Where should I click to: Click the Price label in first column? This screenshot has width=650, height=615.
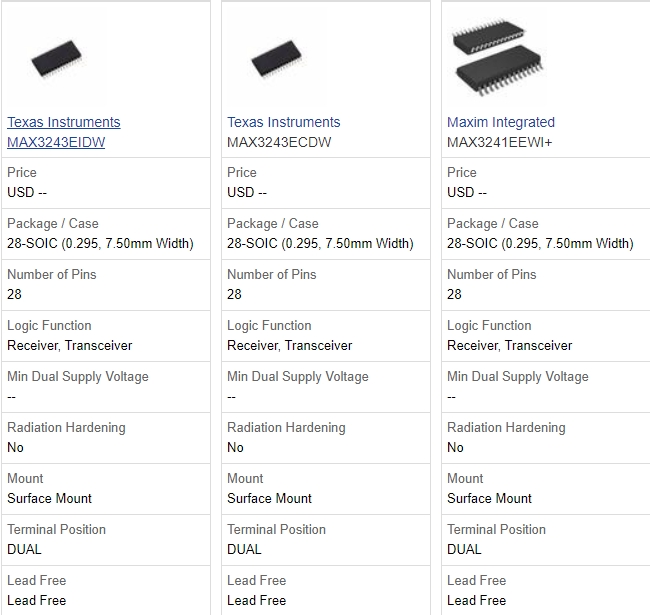(22, 172)
